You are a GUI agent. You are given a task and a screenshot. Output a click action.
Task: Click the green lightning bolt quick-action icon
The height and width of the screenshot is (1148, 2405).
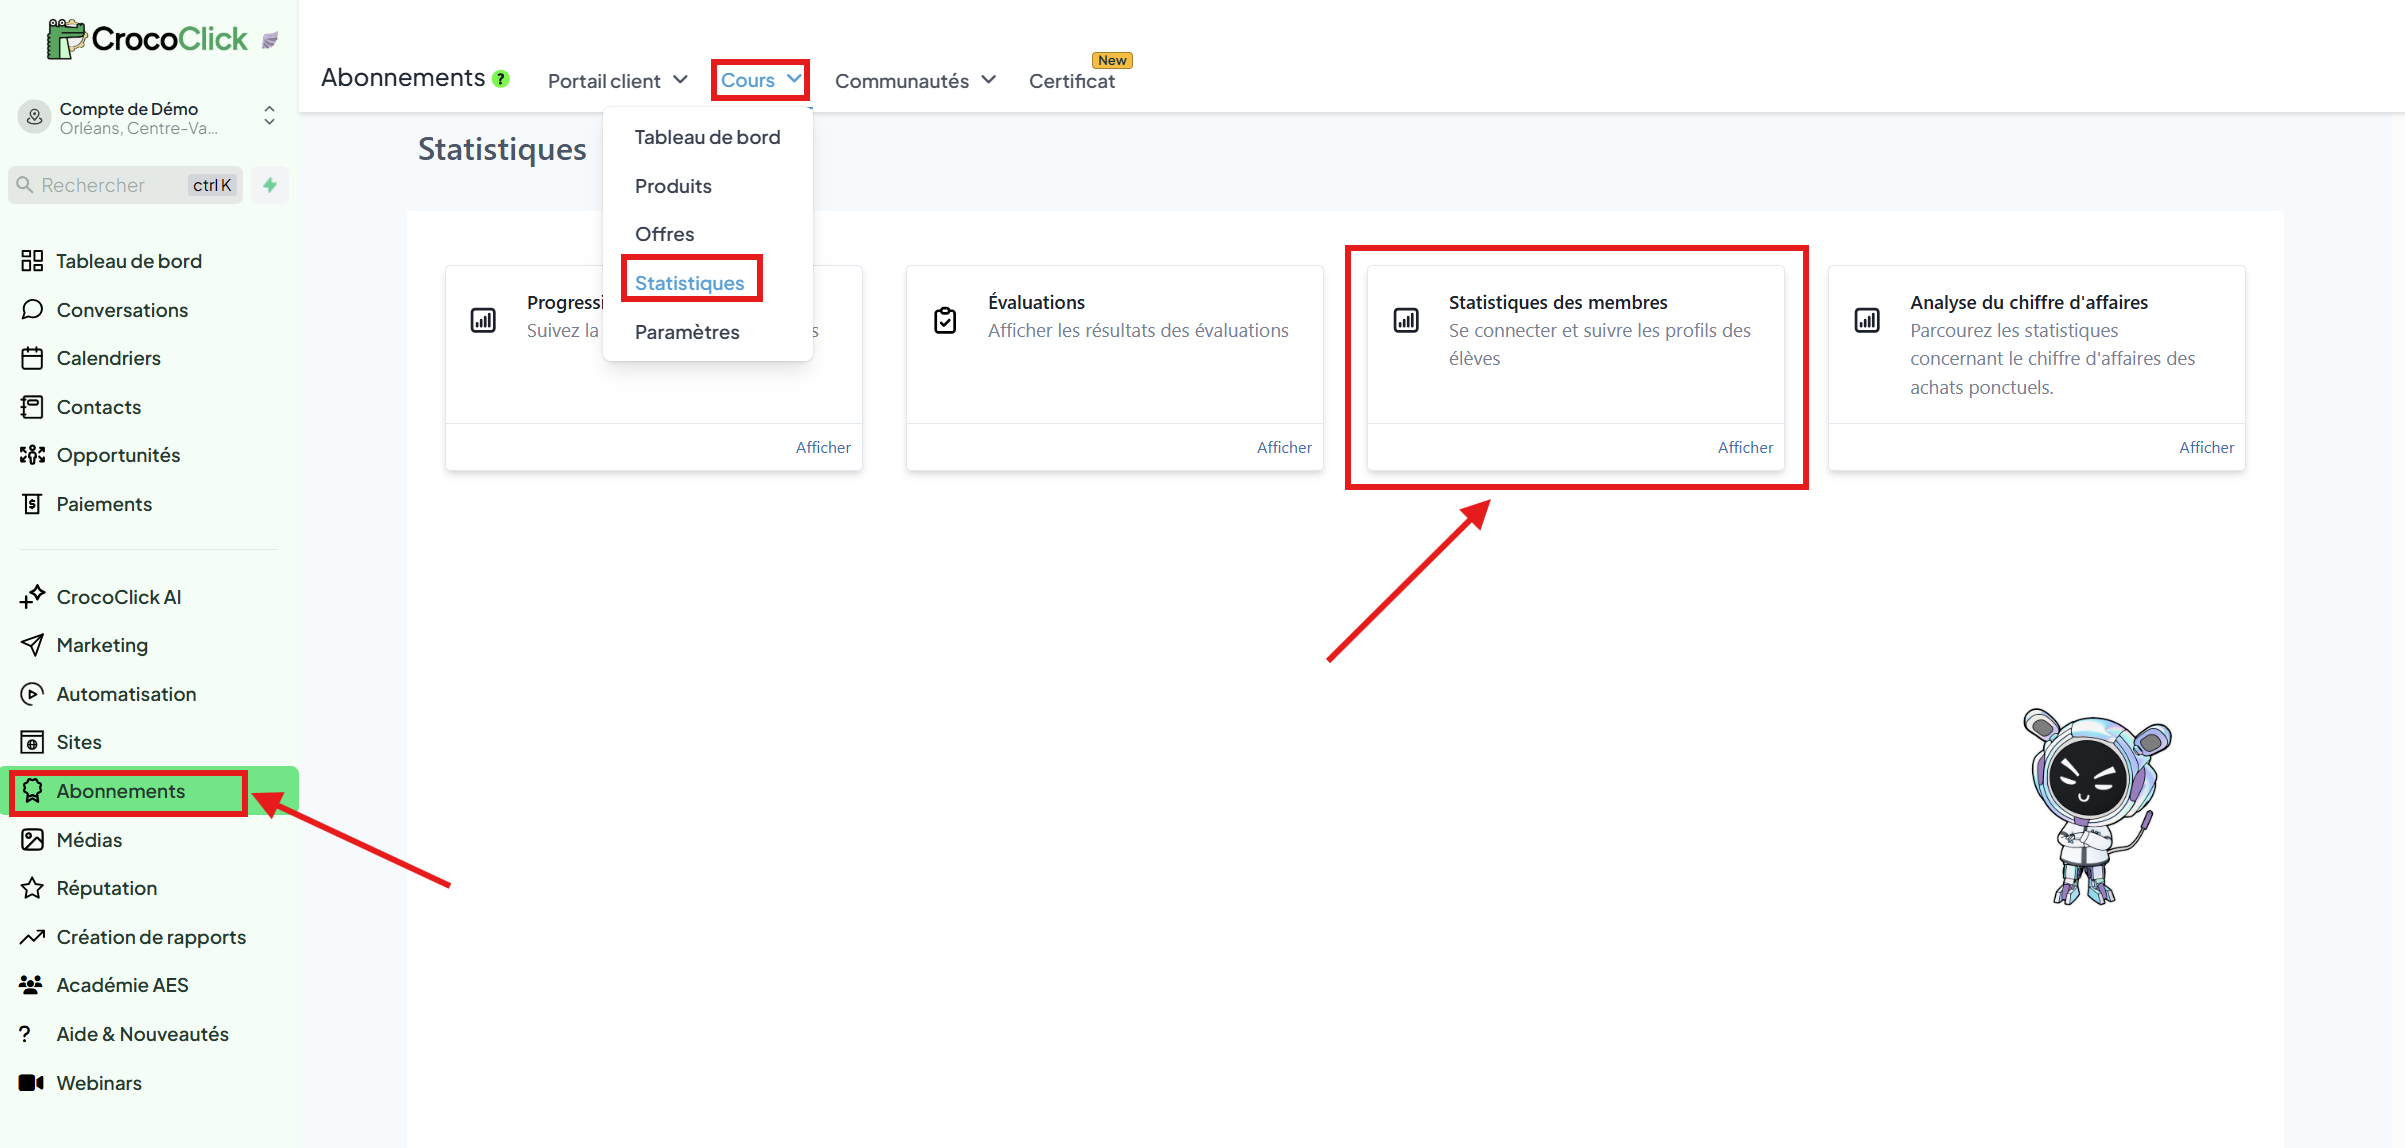click(269, 185)
